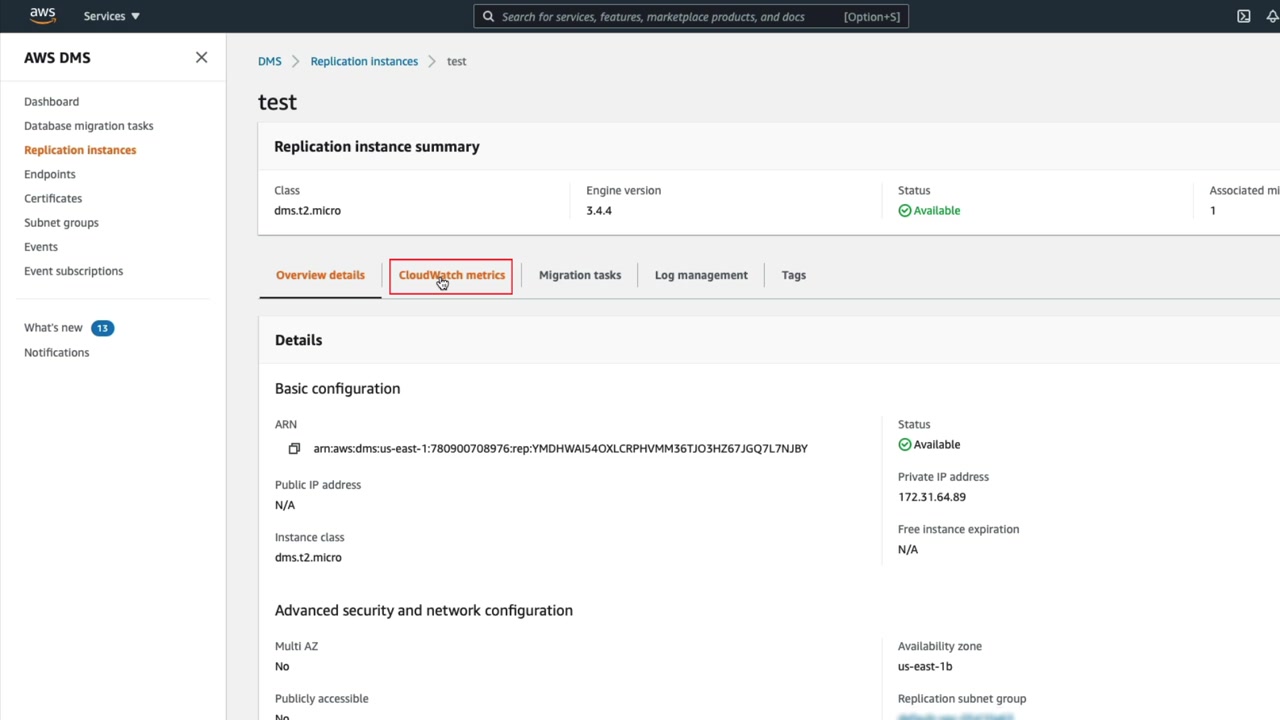Copy the ARN using the copy icon
This screenshot has width=1280, height=720.
(294, 449)
